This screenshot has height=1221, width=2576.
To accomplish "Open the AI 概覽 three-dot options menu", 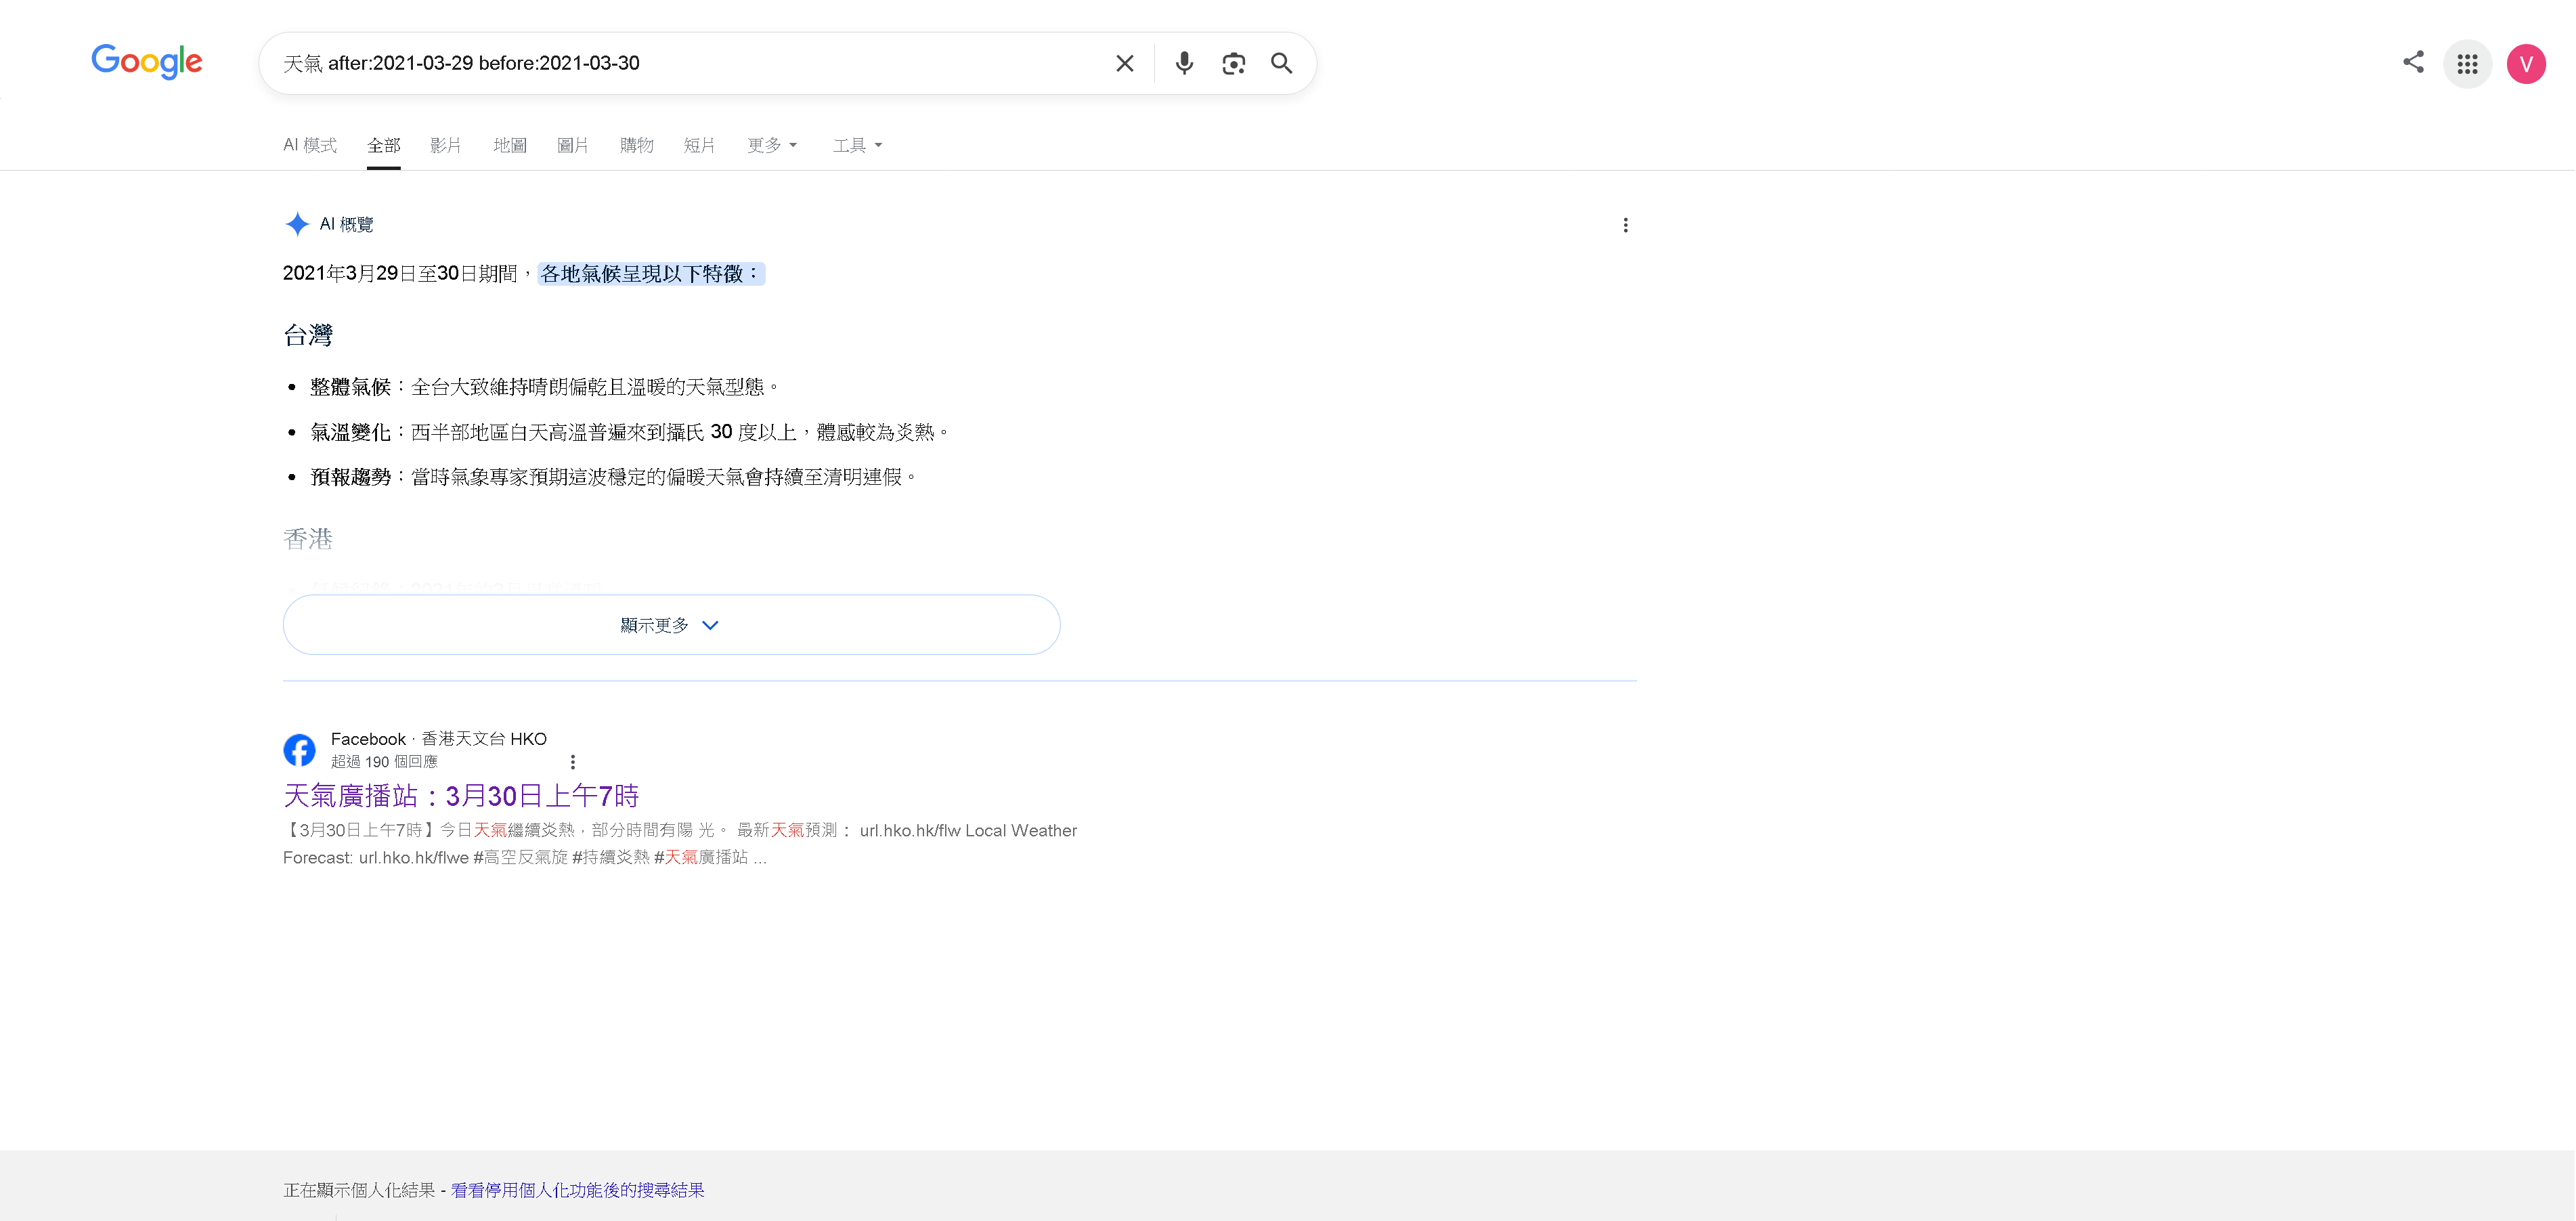I will pyautogui.click(x=1626, y=225).
